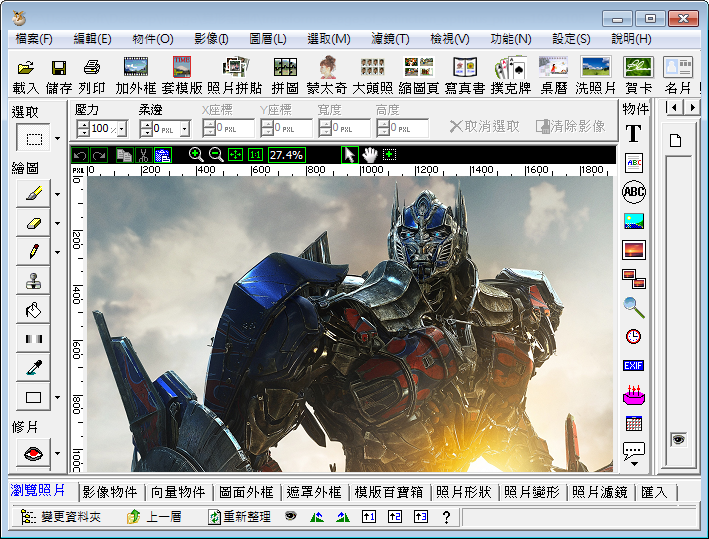
Task: Open the 濾鏡(T) menu
Action: click(x=390, y=39)
